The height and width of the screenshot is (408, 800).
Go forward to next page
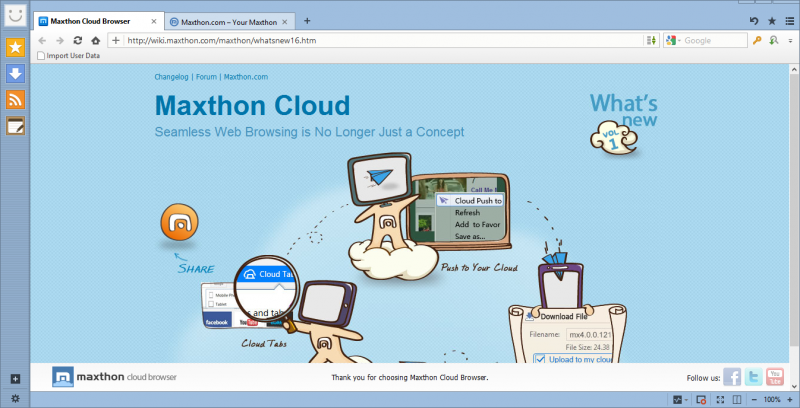click(x=60, y=40)
